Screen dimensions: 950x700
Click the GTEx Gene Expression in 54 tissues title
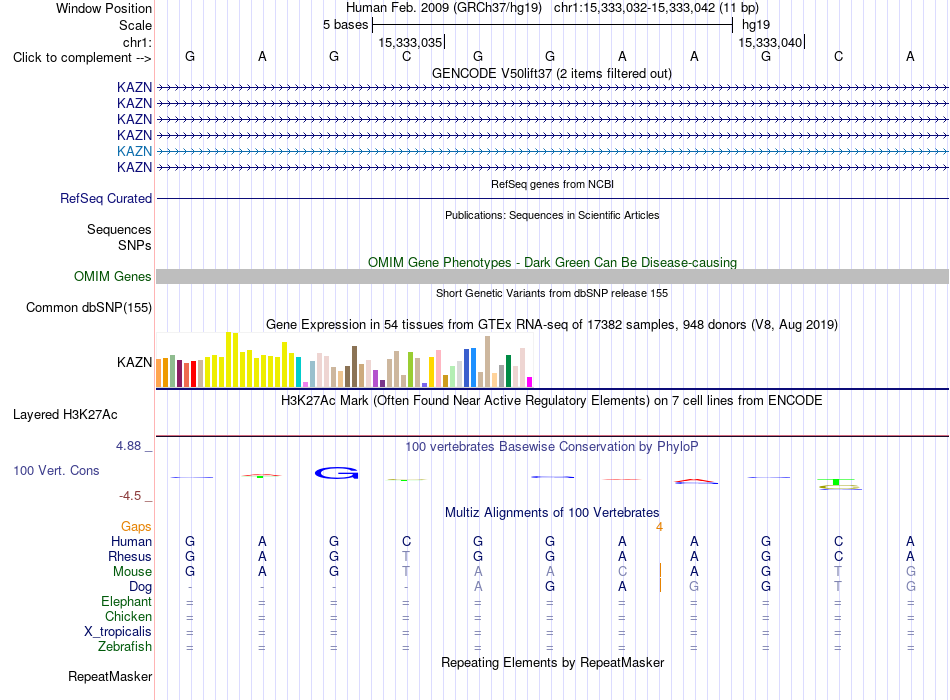pos(552,324)
